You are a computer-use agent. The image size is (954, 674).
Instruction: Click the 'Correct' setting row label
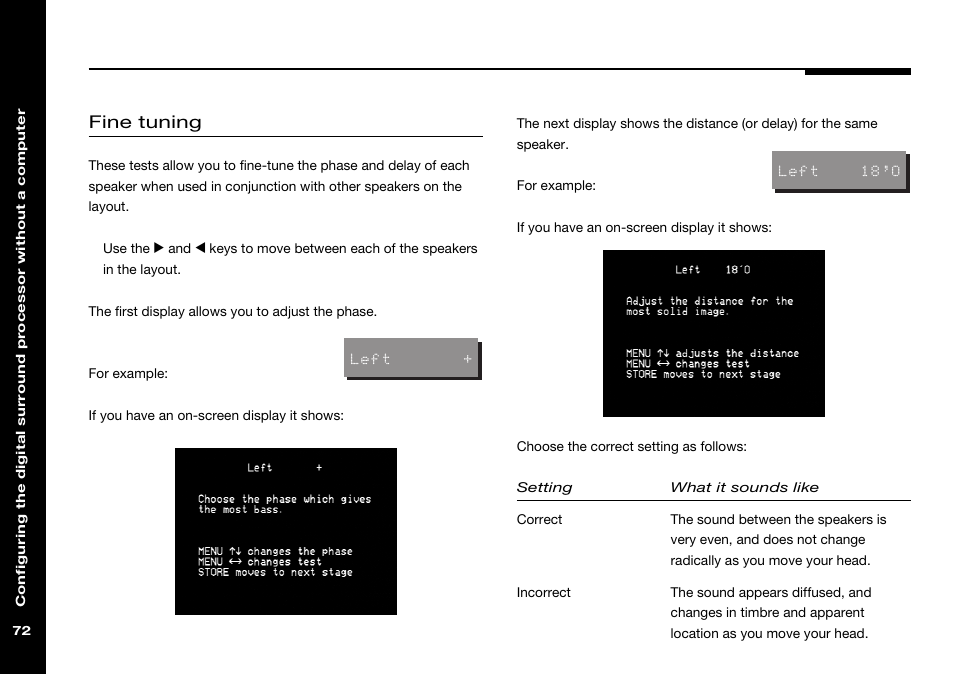539,519
